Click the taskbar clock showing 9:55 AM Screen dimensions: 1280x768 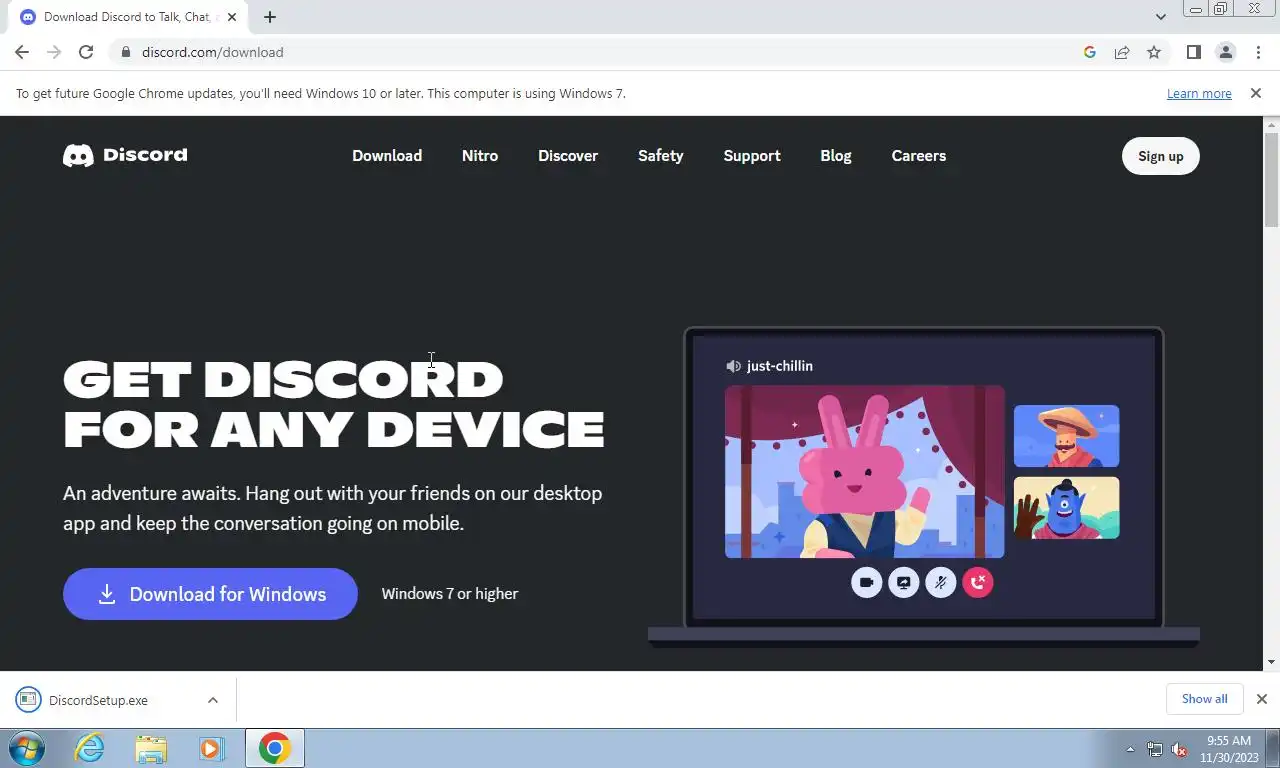(1229, 749)
